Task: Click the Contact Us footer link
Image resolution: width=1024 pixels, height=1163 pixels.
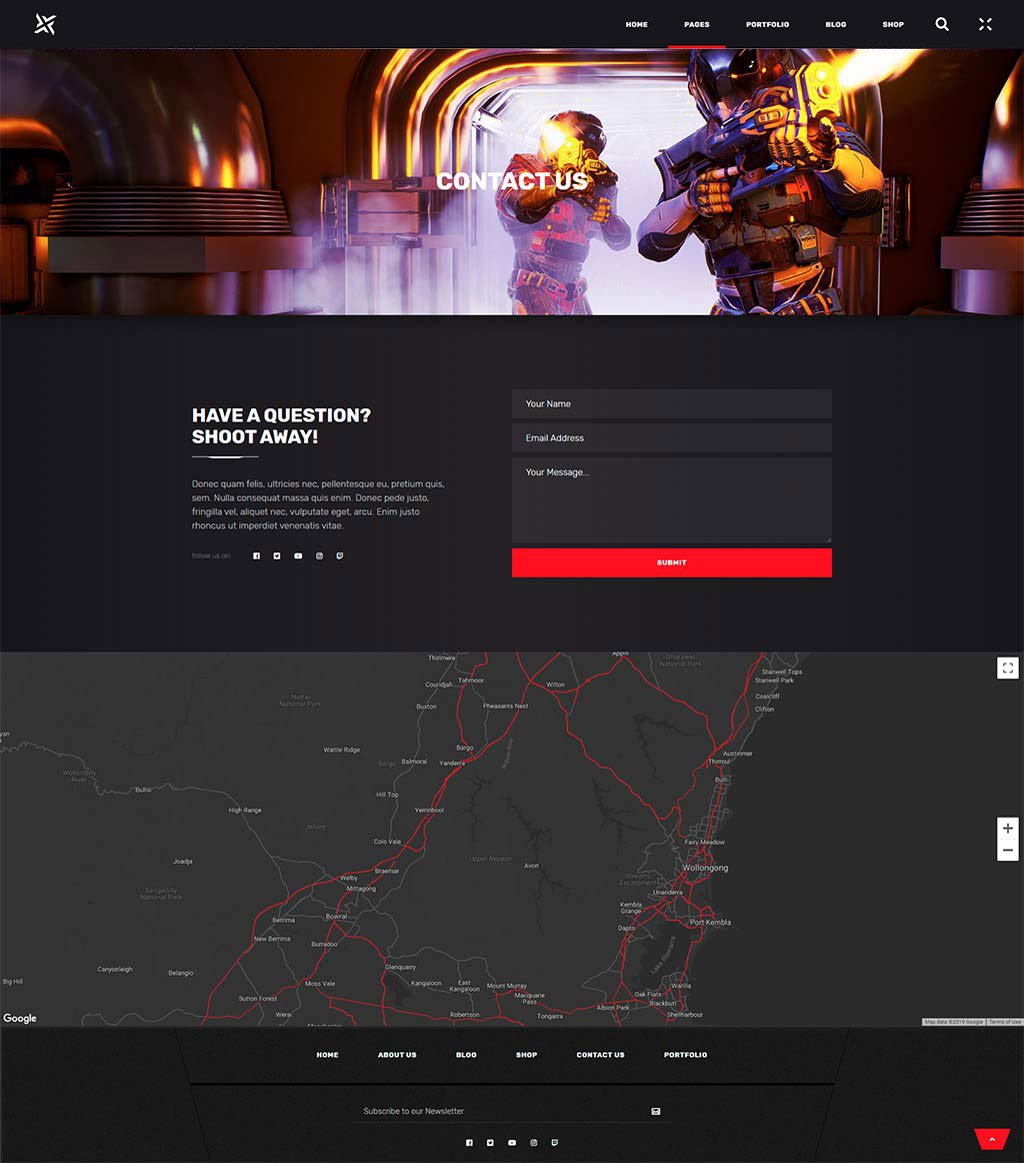Action: (x=600, y=1055)
